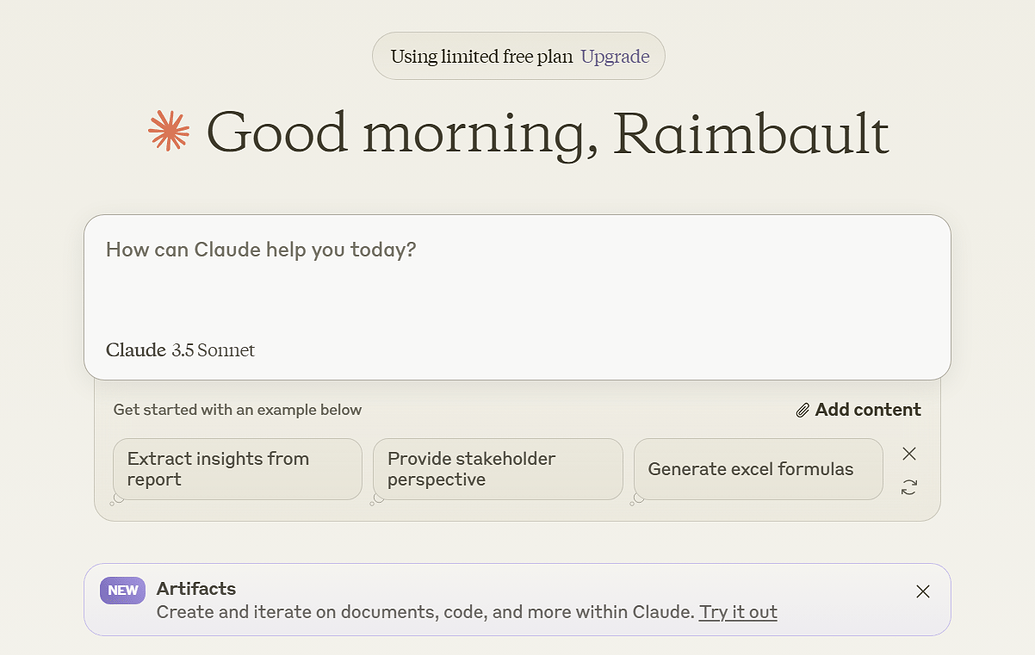Dismiss the Artifacts announcement banner
The image size is (1035, 655).
(923, 592)
